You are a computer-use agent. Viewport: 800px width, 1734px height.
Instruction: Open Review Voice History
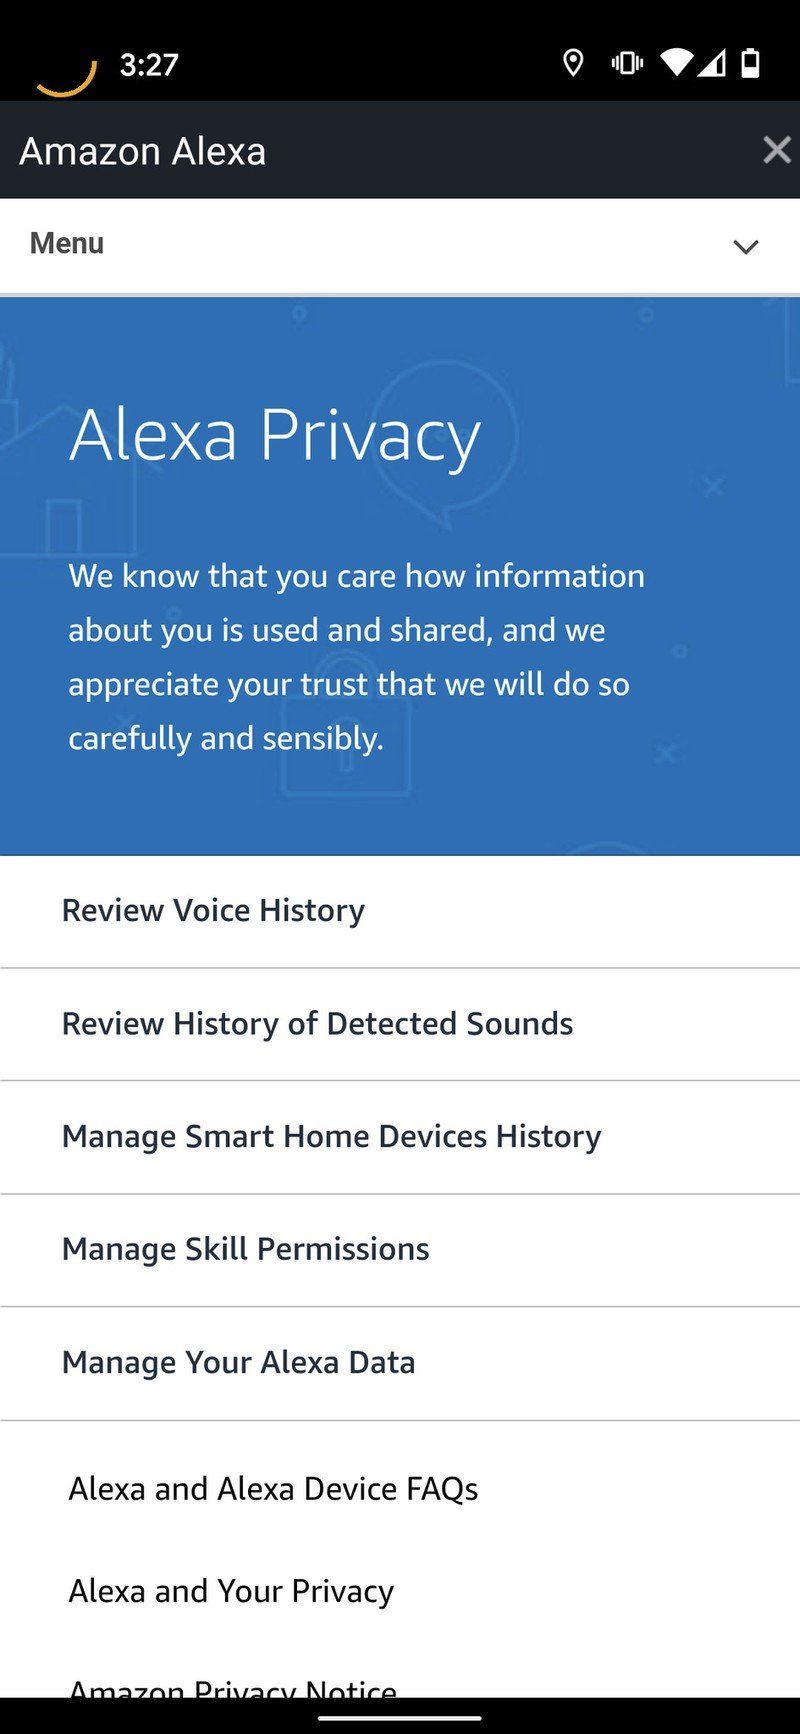pyautogui.click(x=213, y=911)
